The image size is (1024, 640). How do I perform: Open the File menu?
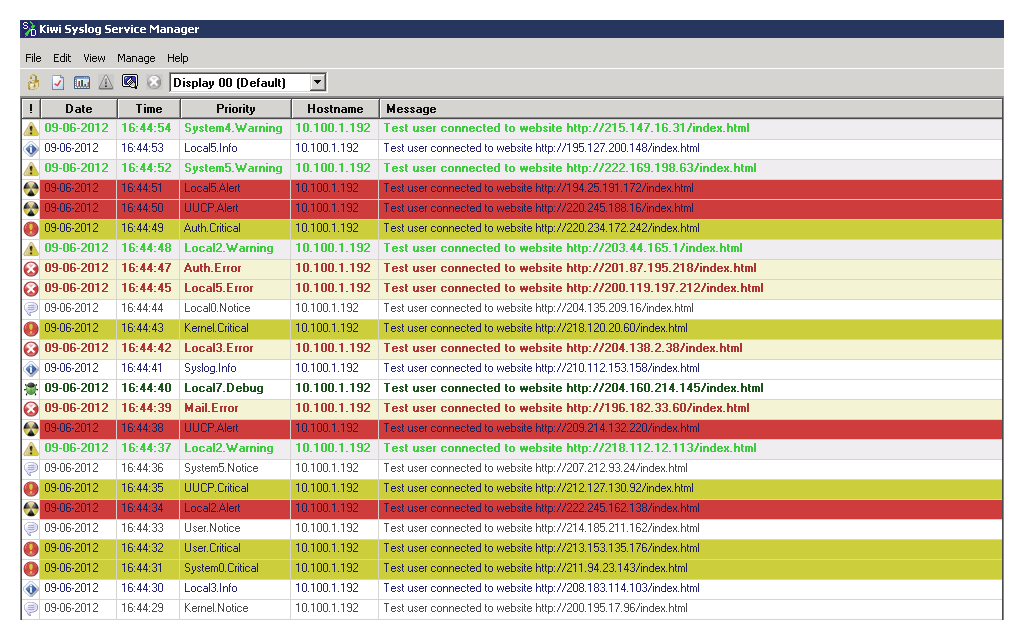(x=33, y=58)
